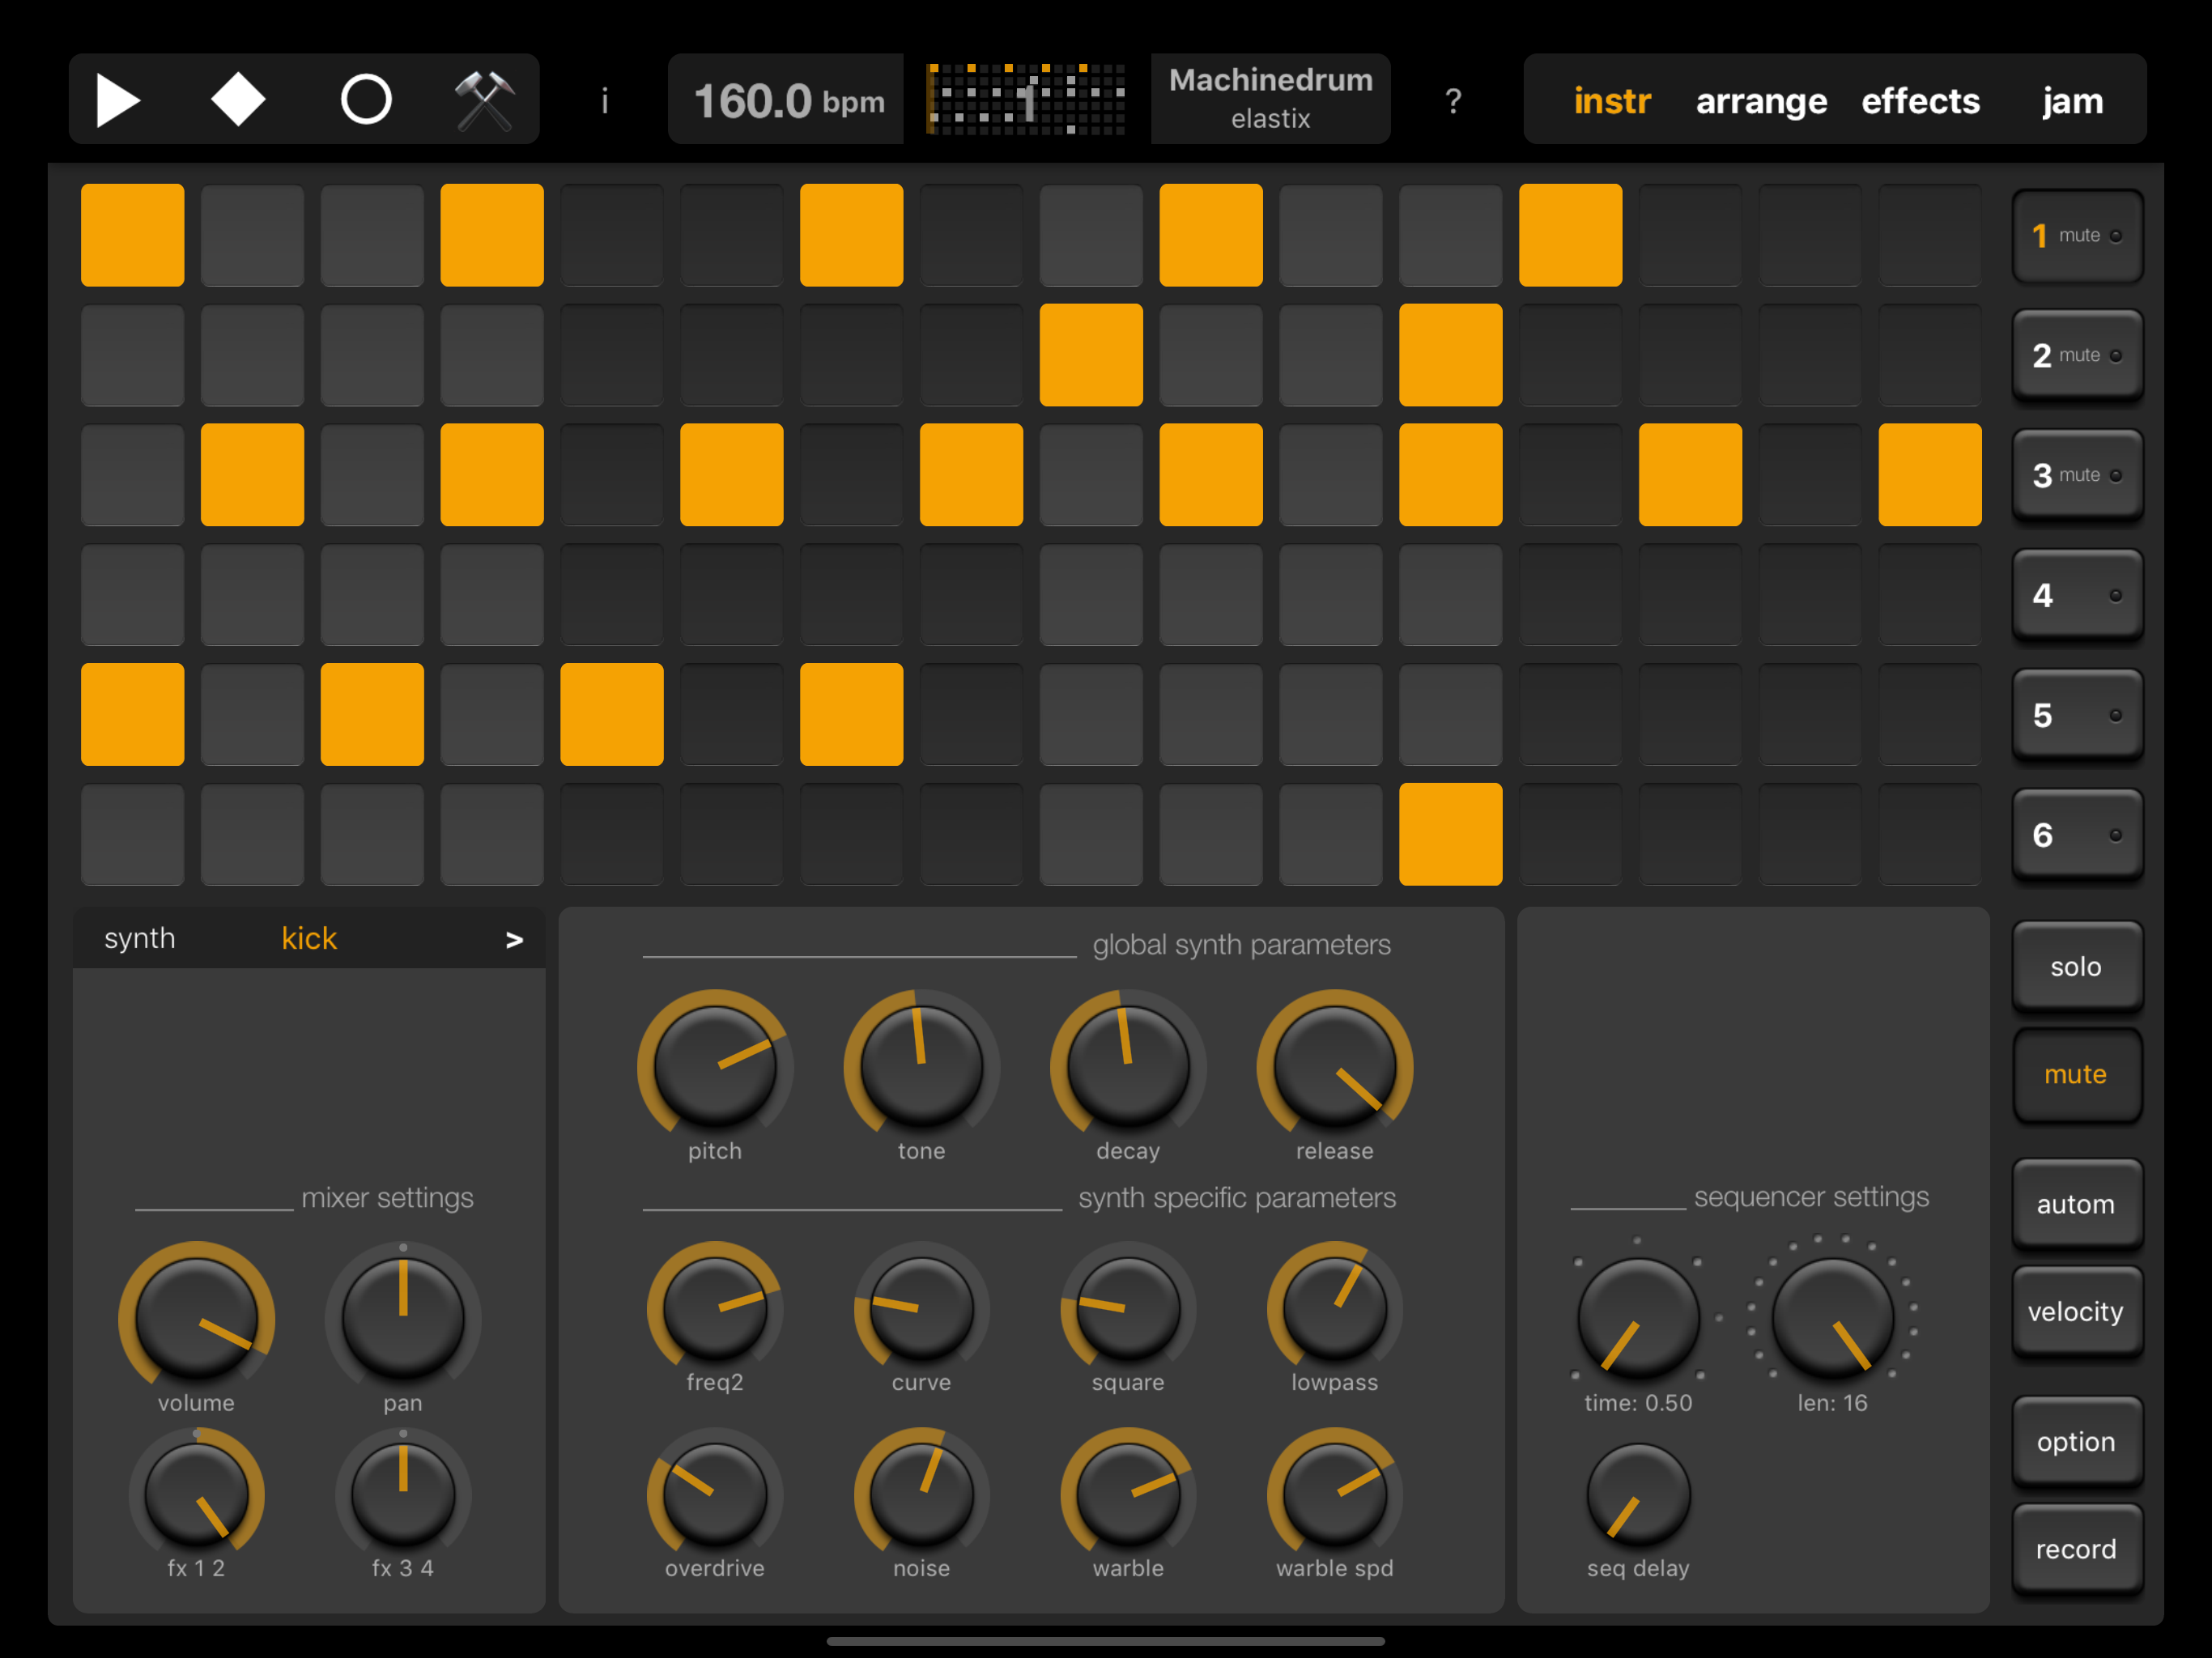Activate the first step on track 4 row
The height and width of the screenshot is (1658, 2212).
pos(133,595)
